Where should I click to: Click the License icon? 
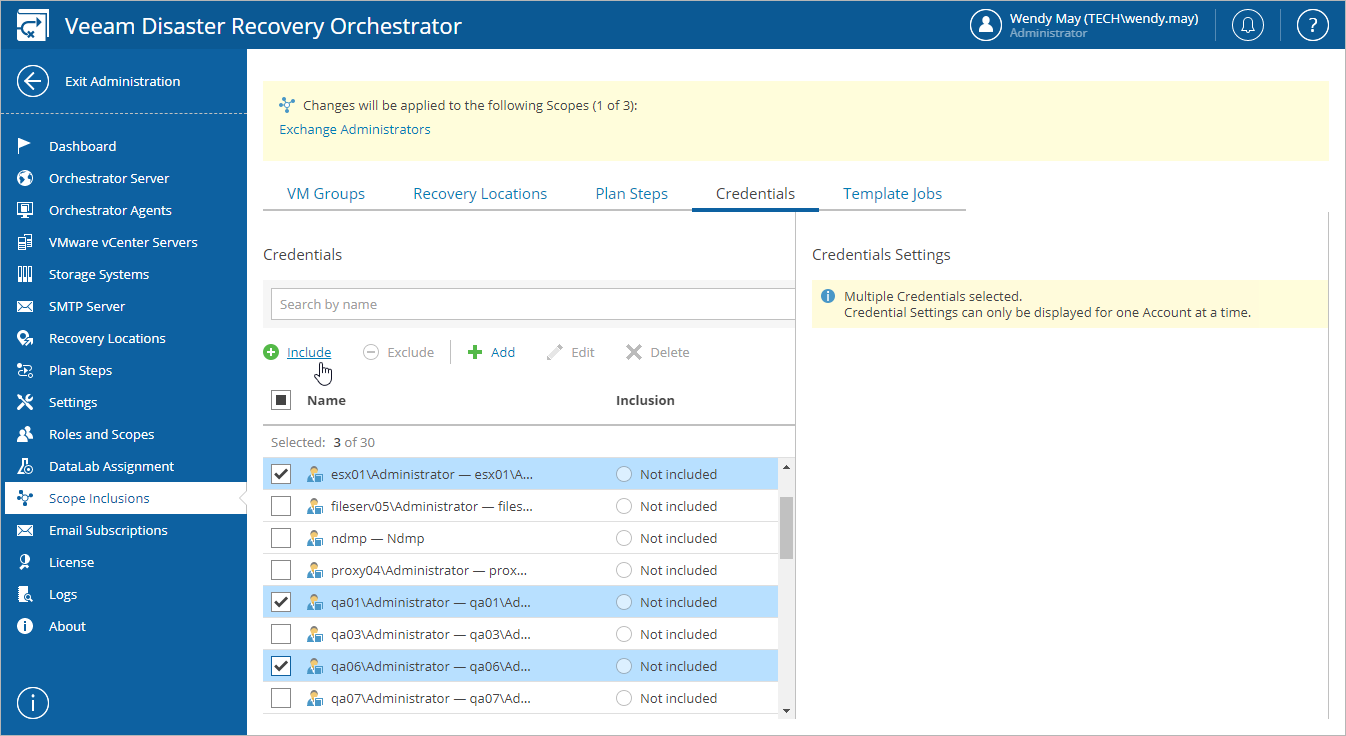[26, 562]
